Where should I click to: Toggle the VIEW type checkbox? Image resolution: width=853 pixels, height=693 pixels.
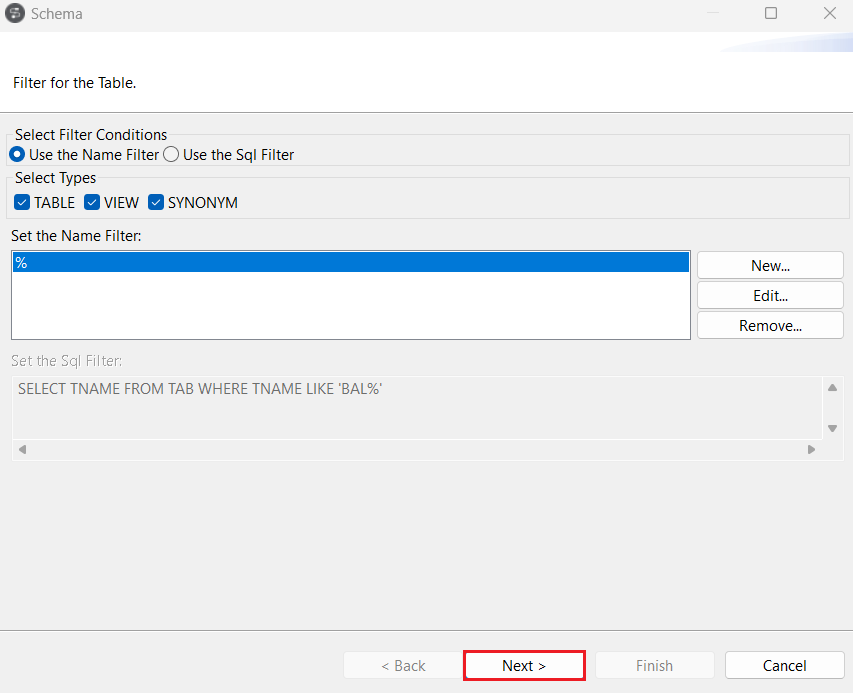tap(93, 203)
